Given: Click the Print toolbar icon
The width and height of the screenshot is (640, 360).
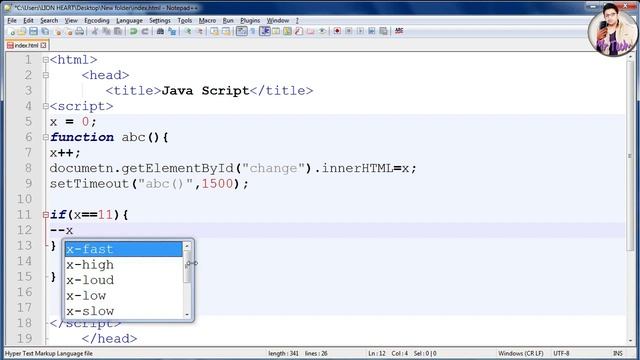Looking at the screenshot, I should coord(80,31).
